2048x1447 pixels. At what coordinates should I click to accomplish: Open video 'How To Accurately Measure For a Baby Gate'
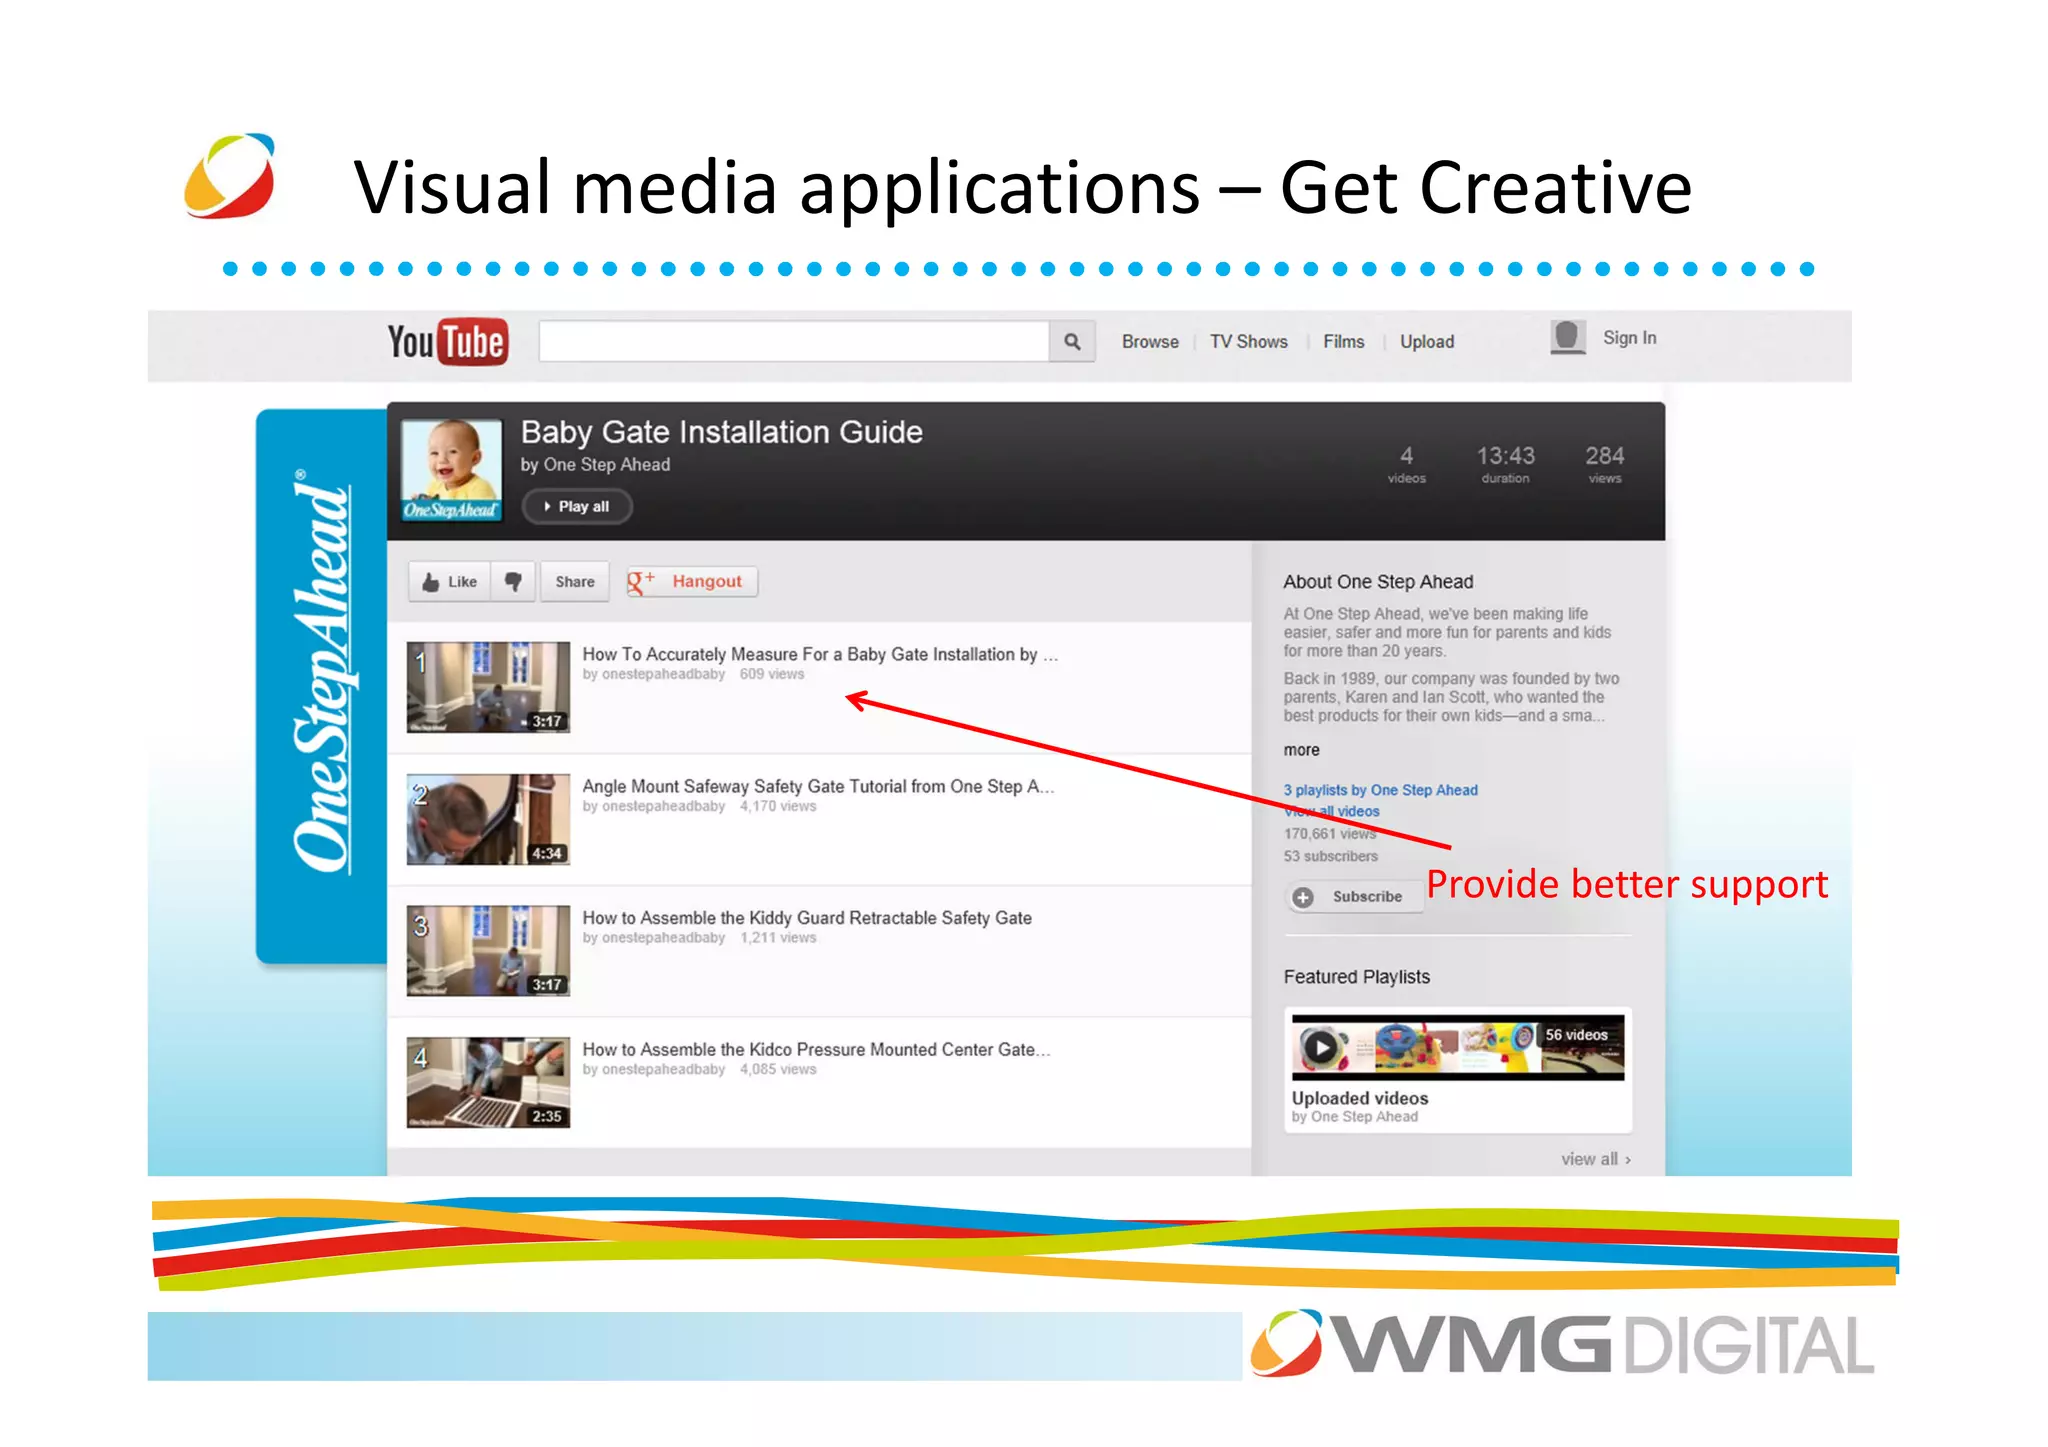[819, 654]
